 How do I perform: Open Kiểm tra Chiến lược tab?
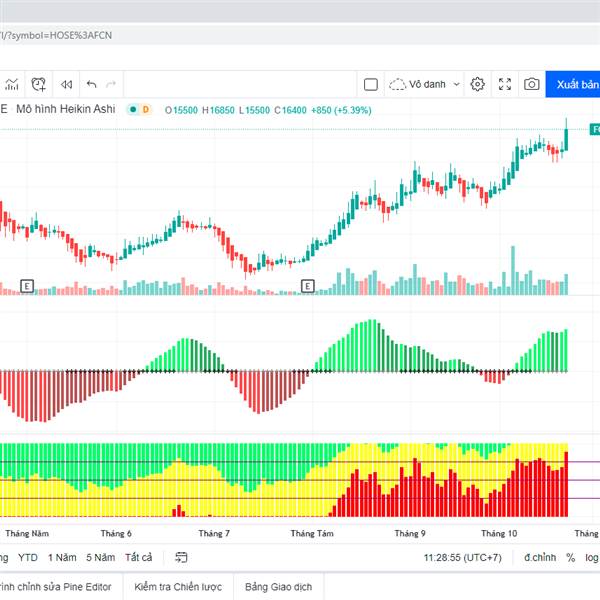[x=178, y=587]
